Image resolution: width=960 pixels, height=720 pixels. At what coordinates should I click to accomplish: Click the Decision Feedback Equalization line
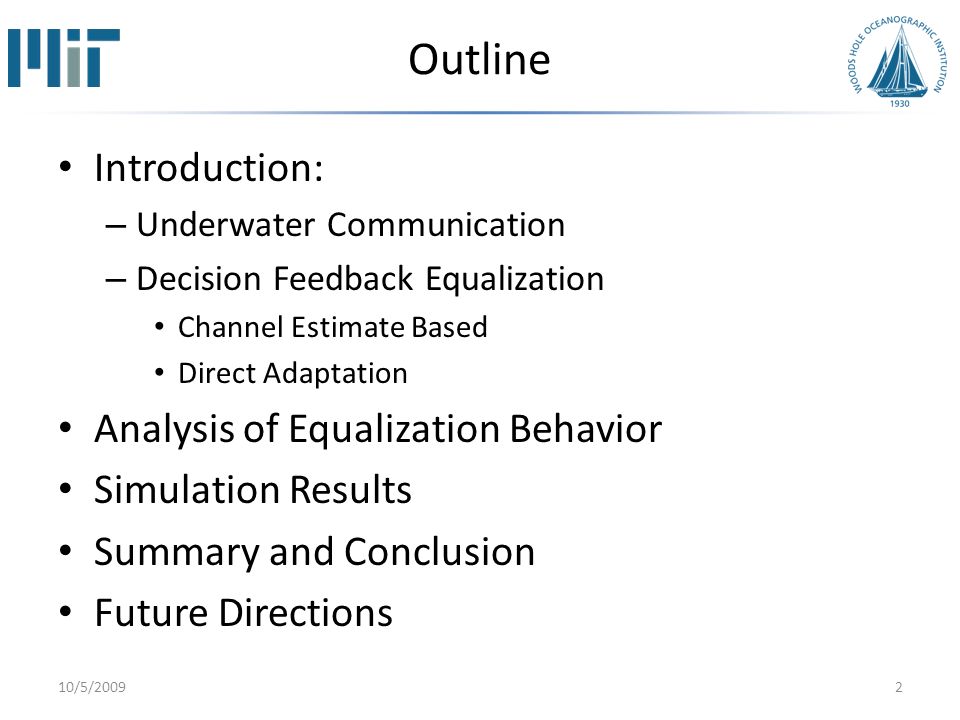(x=370, y=279)
